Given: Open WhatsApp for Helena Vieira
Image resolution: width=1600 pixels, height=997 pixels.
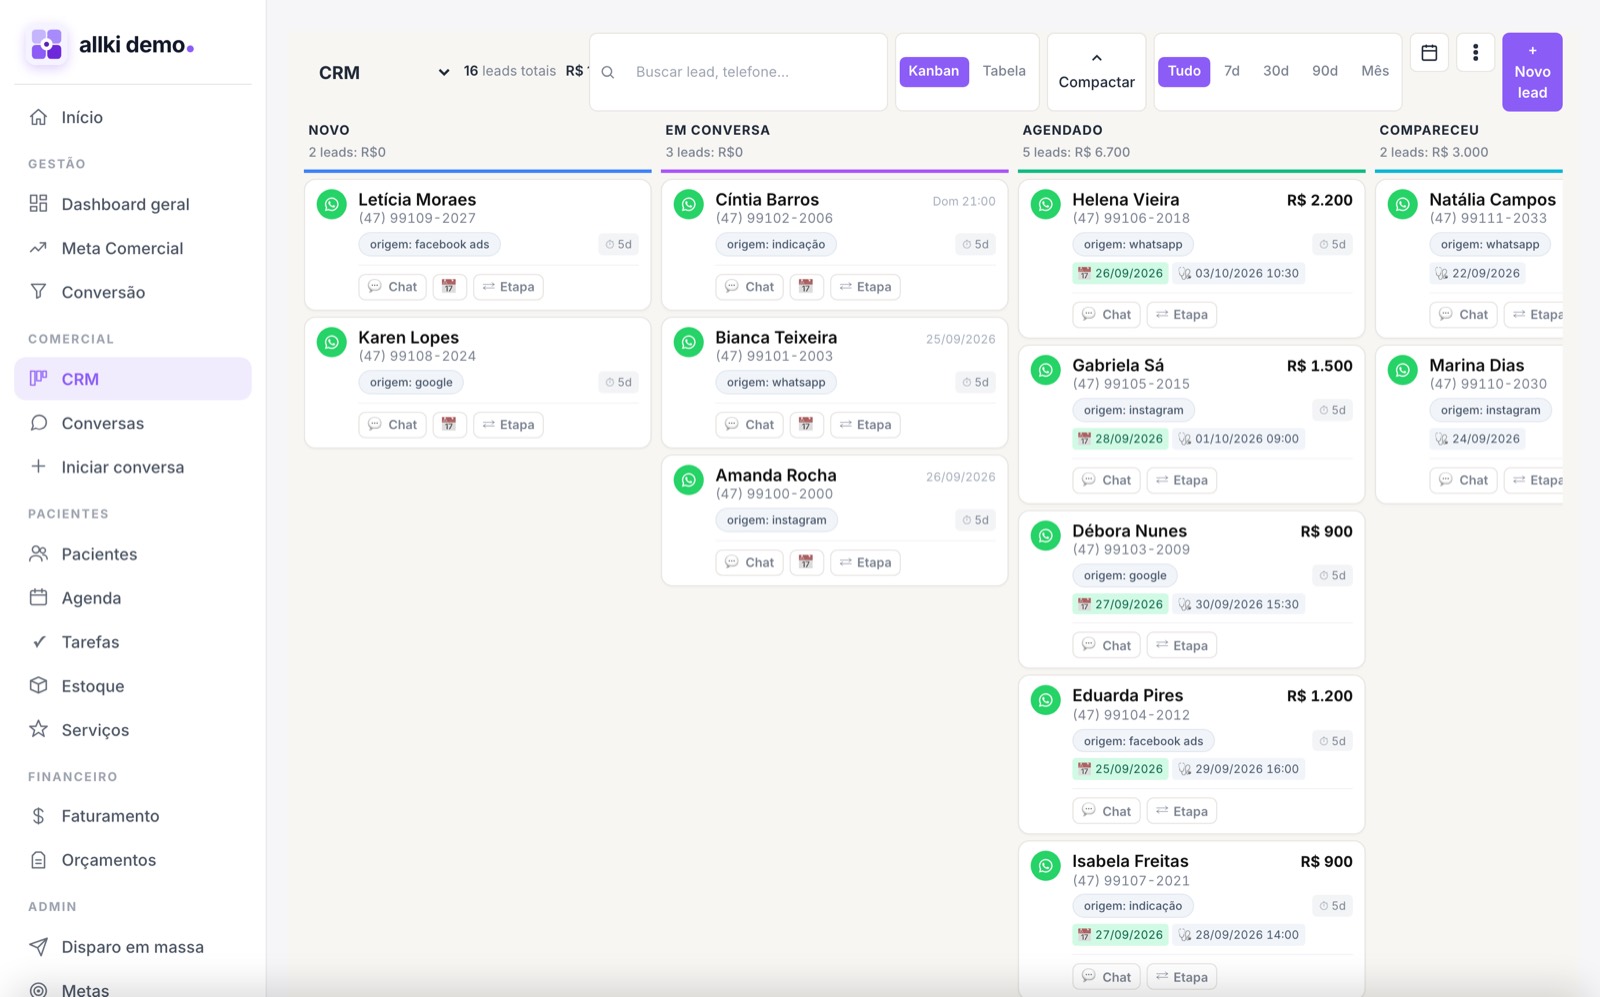Looking at the screenshot, I should (x=1046, y=204).
